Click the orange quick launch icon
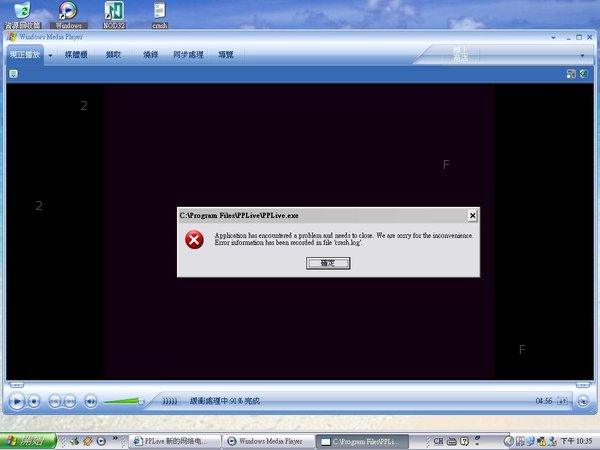 [x=88, y=441]
